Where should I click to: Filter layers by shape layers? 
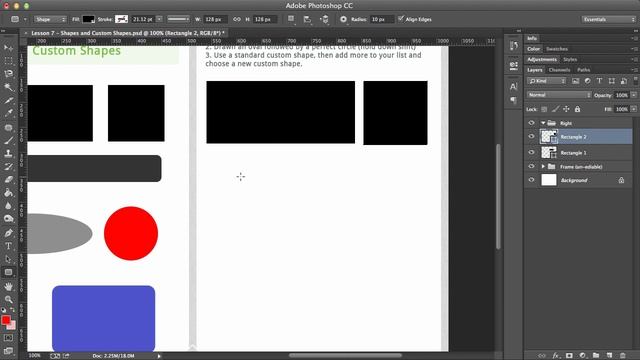click(x=611, y=81)
